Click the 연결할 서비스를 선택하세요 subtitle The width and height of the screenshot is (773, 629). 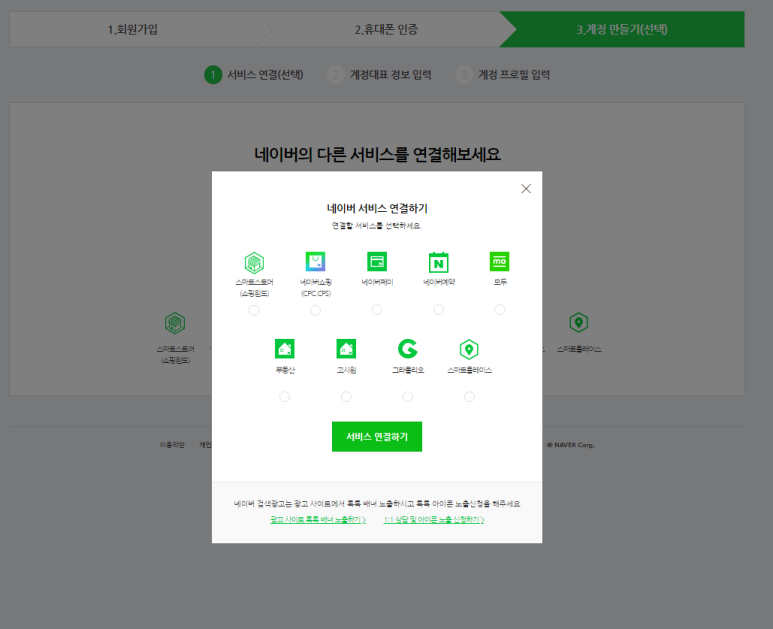(x=377, y=226)
